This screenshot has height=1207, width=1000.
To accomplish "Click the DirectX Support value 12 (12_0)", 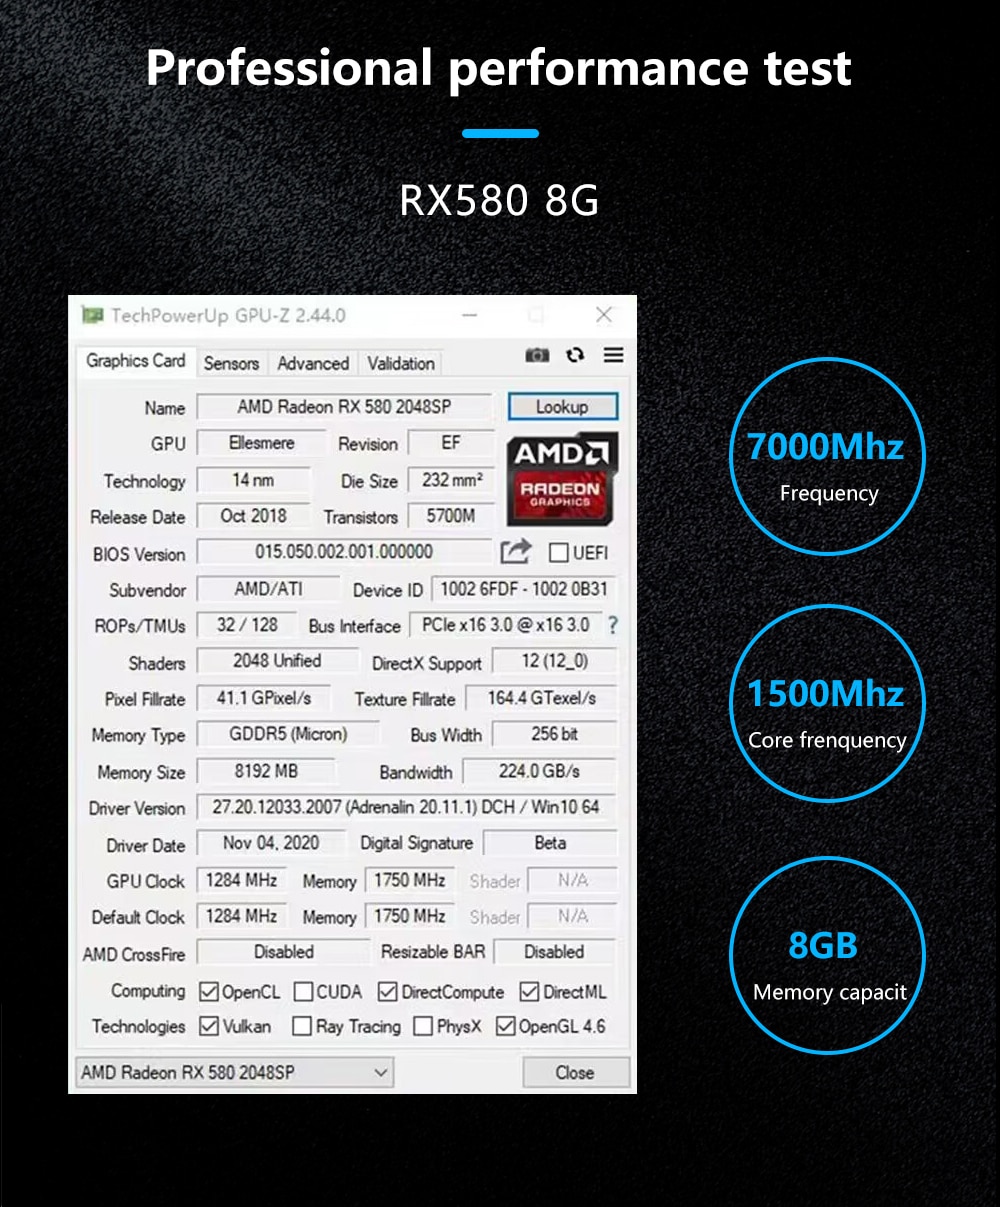I will coord(554,661).
